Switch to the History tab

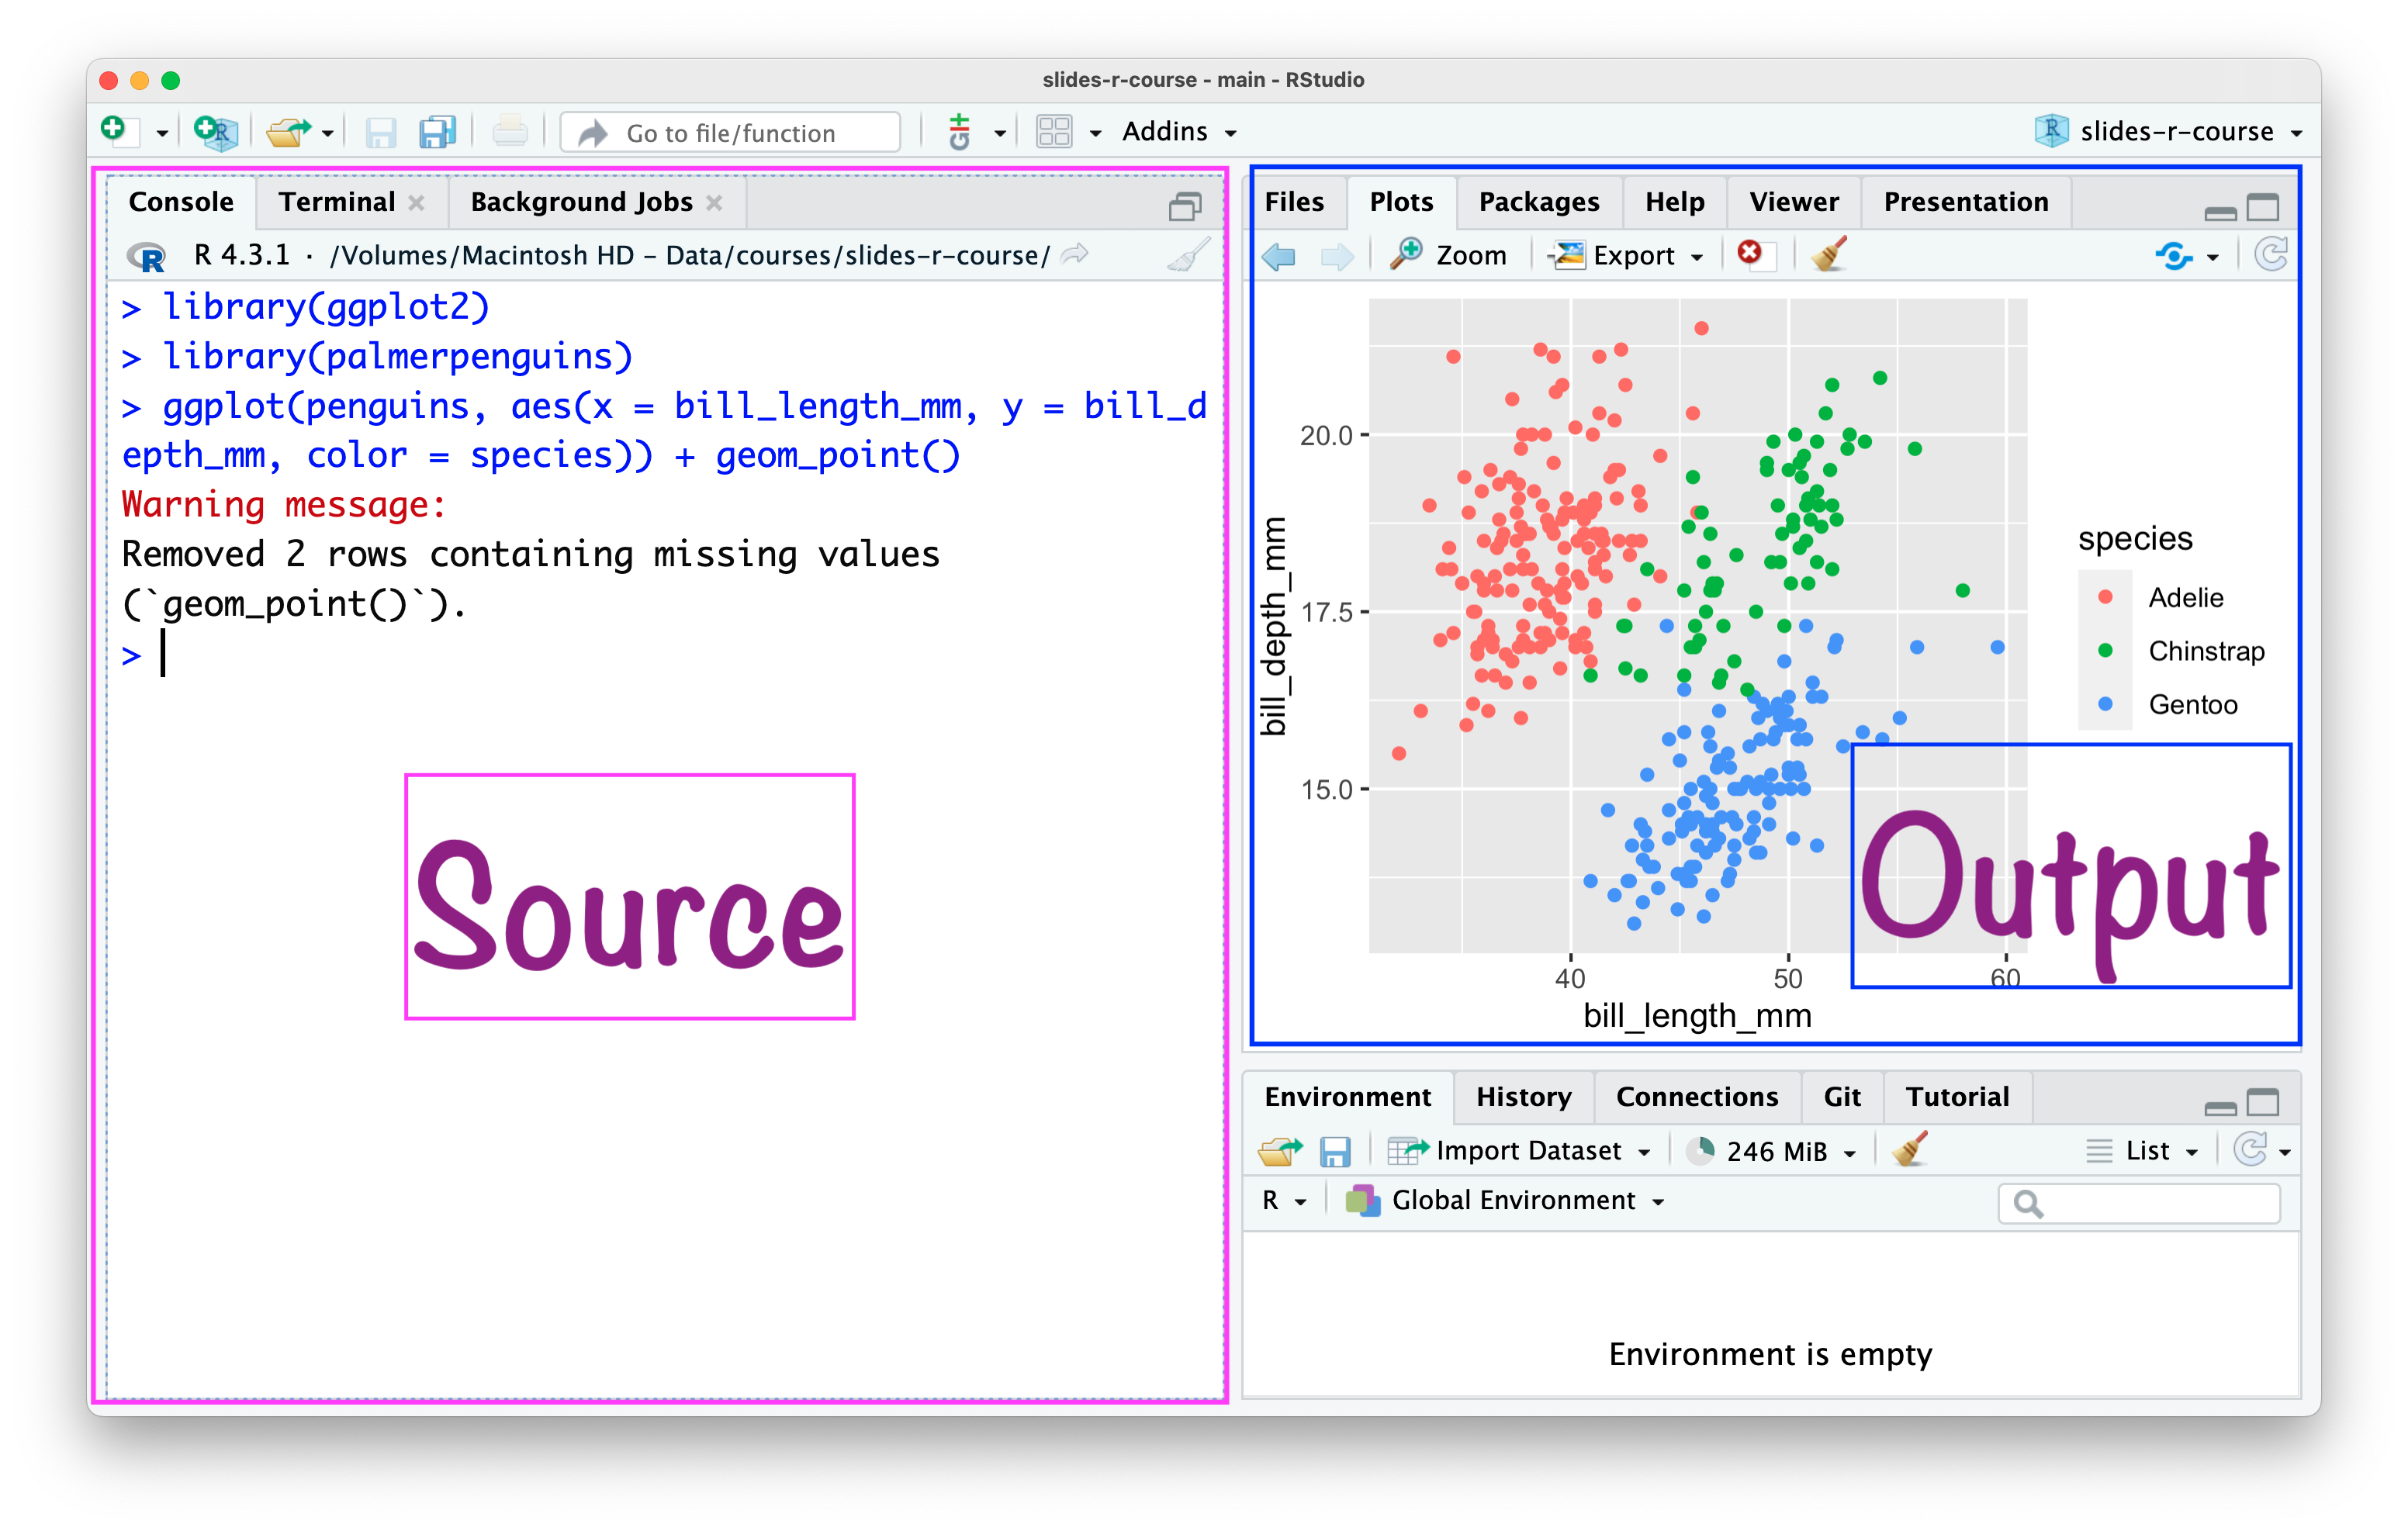[x=1523, y=1097]
